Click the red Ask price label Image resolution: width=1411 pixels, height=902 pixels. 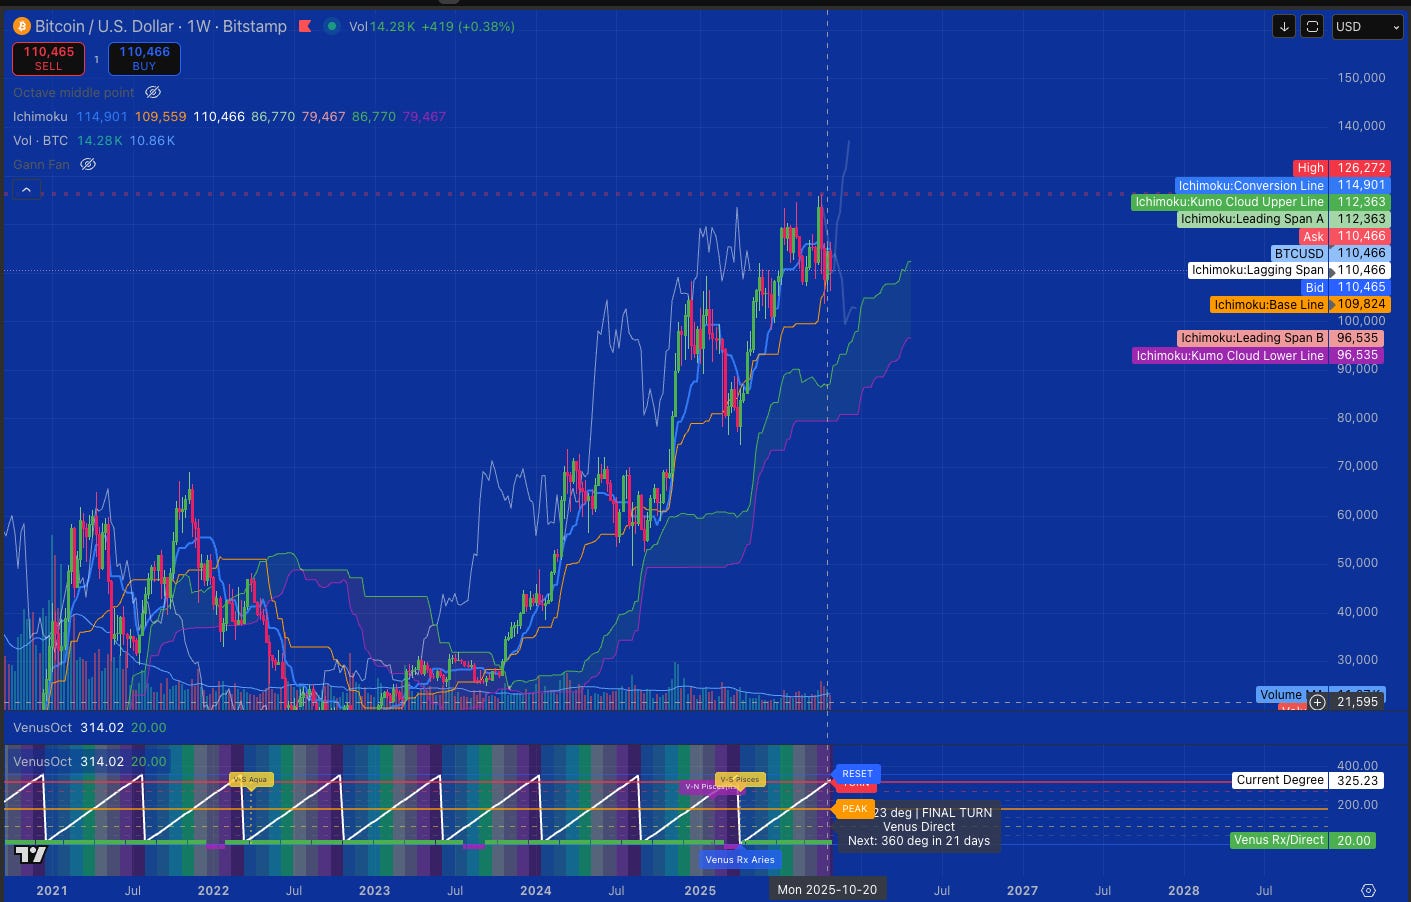click(x=1344, y=236)
